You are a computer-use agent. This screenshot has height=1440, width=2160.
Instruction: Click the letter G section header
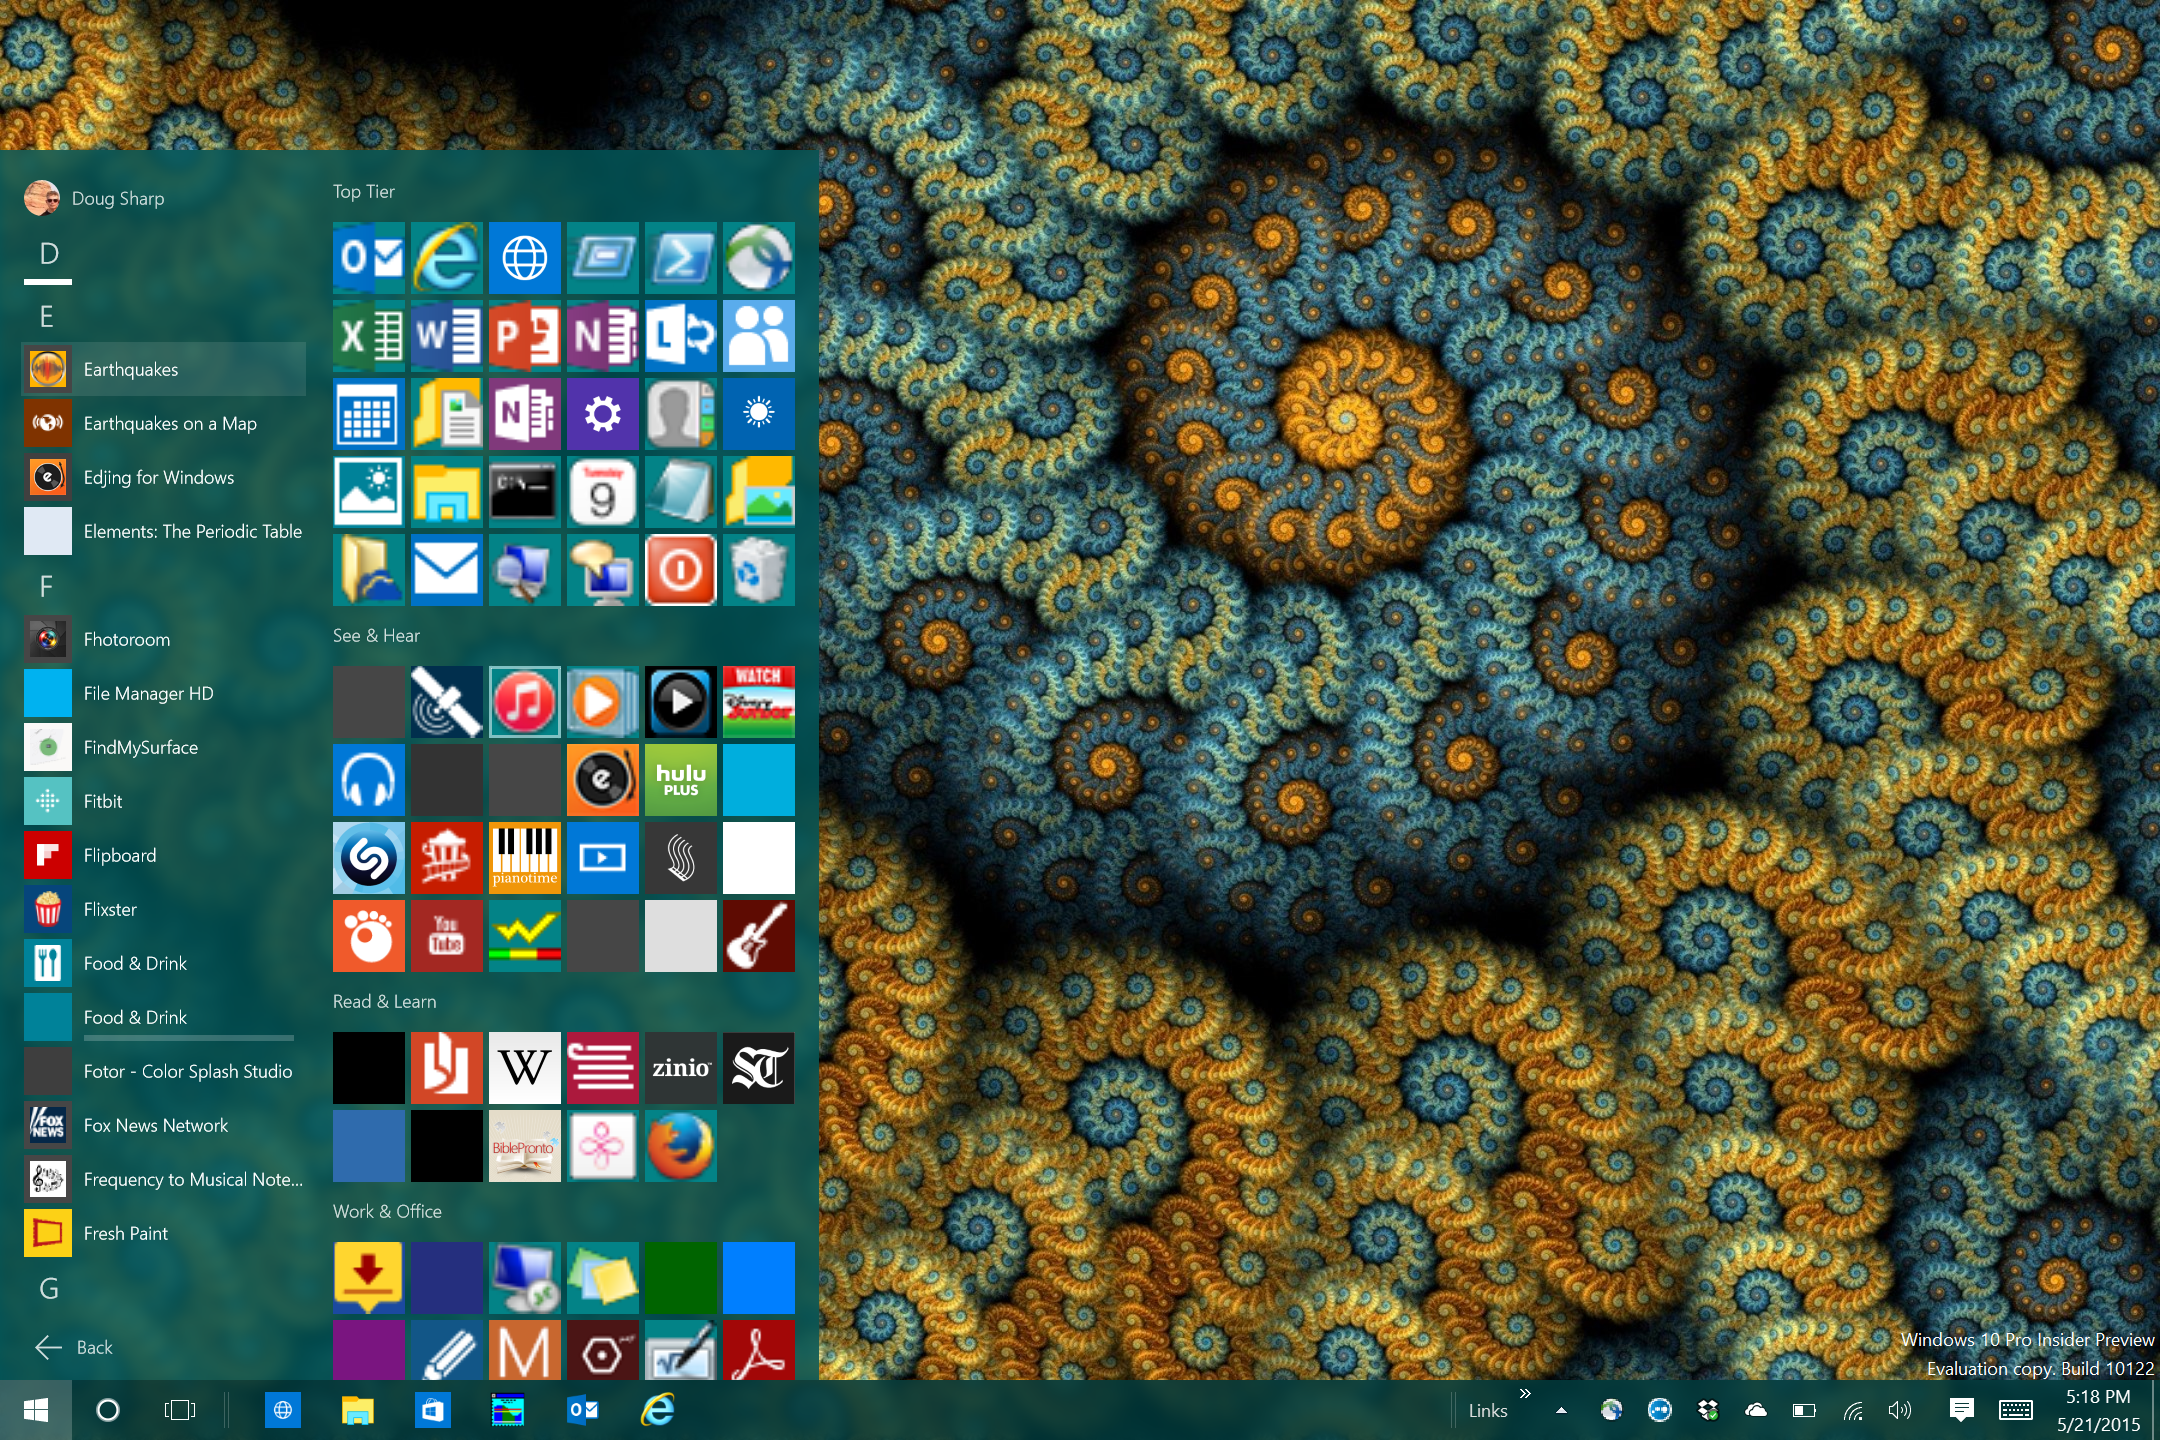(x=48, y=1289)
